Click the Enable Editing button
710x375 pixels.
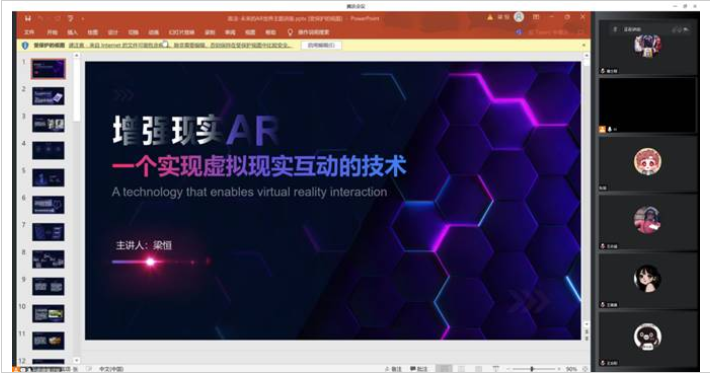[321, 45]
